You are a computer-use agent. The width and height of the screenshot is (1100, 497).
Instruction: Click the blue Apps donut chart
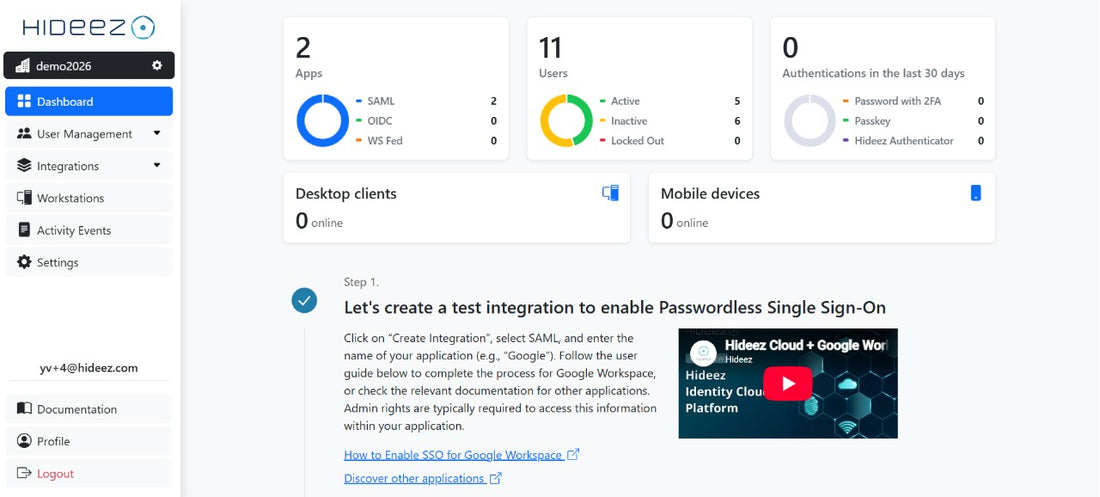pyautogui.click(x=323, y=121)
